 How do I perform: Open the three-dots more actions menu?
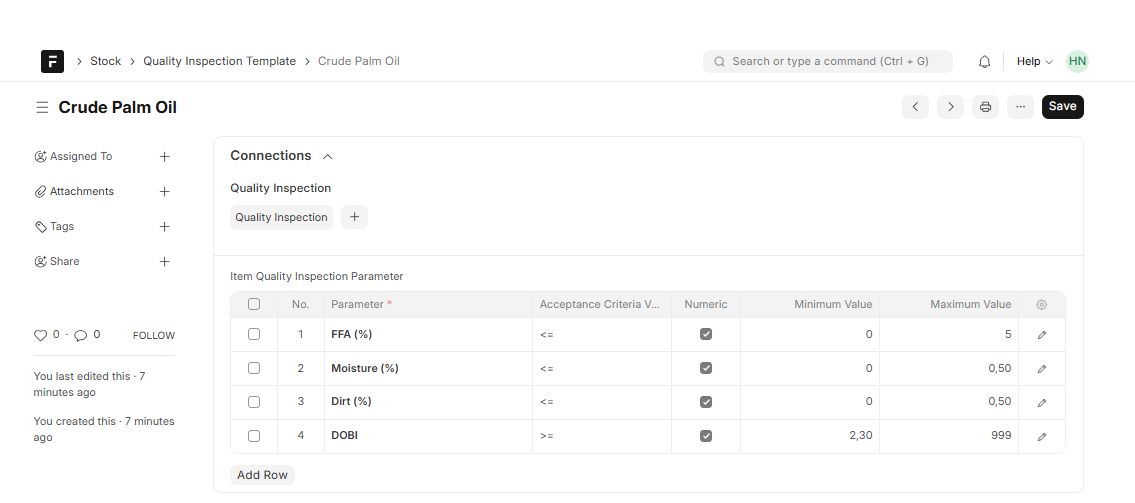[x=1020, y=107]
